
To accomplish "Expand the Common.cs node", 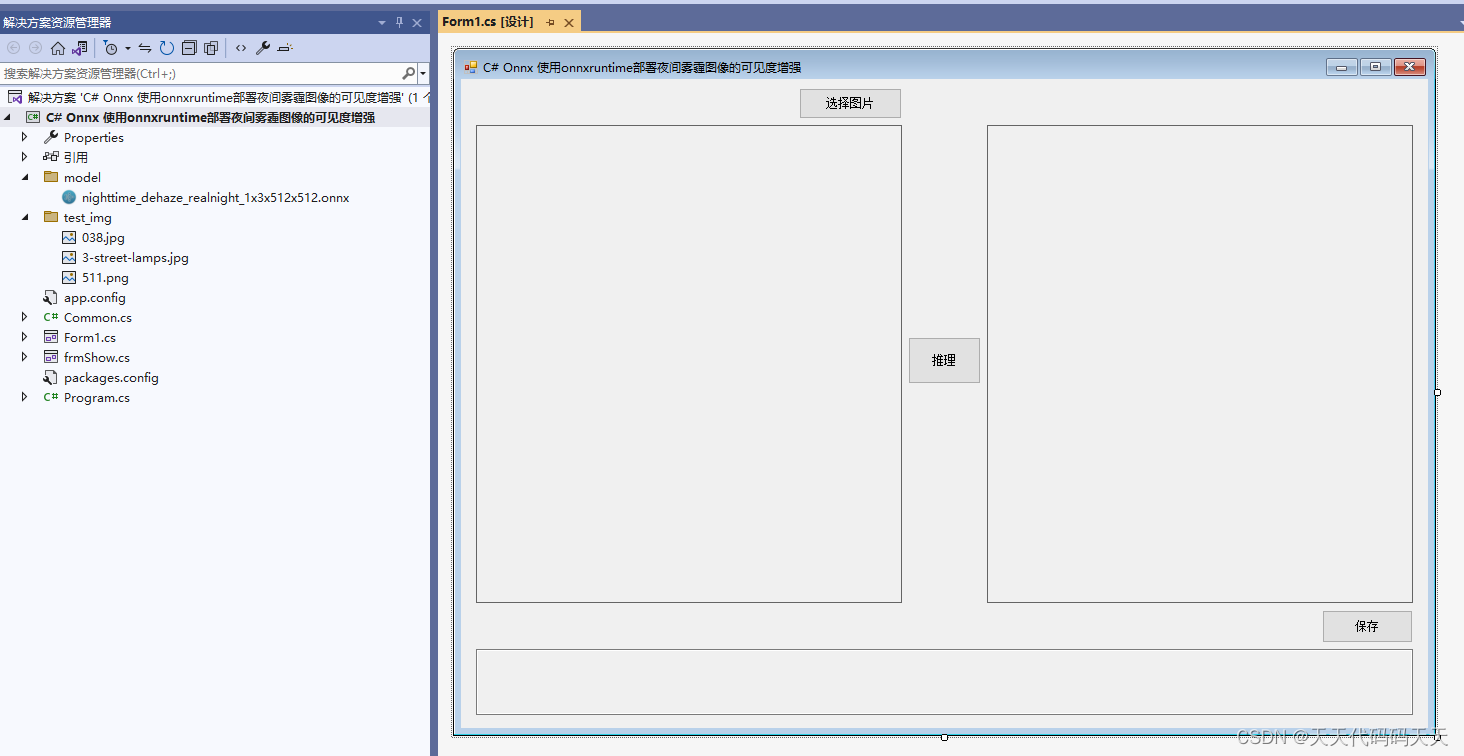I will [x=25, y=317].
